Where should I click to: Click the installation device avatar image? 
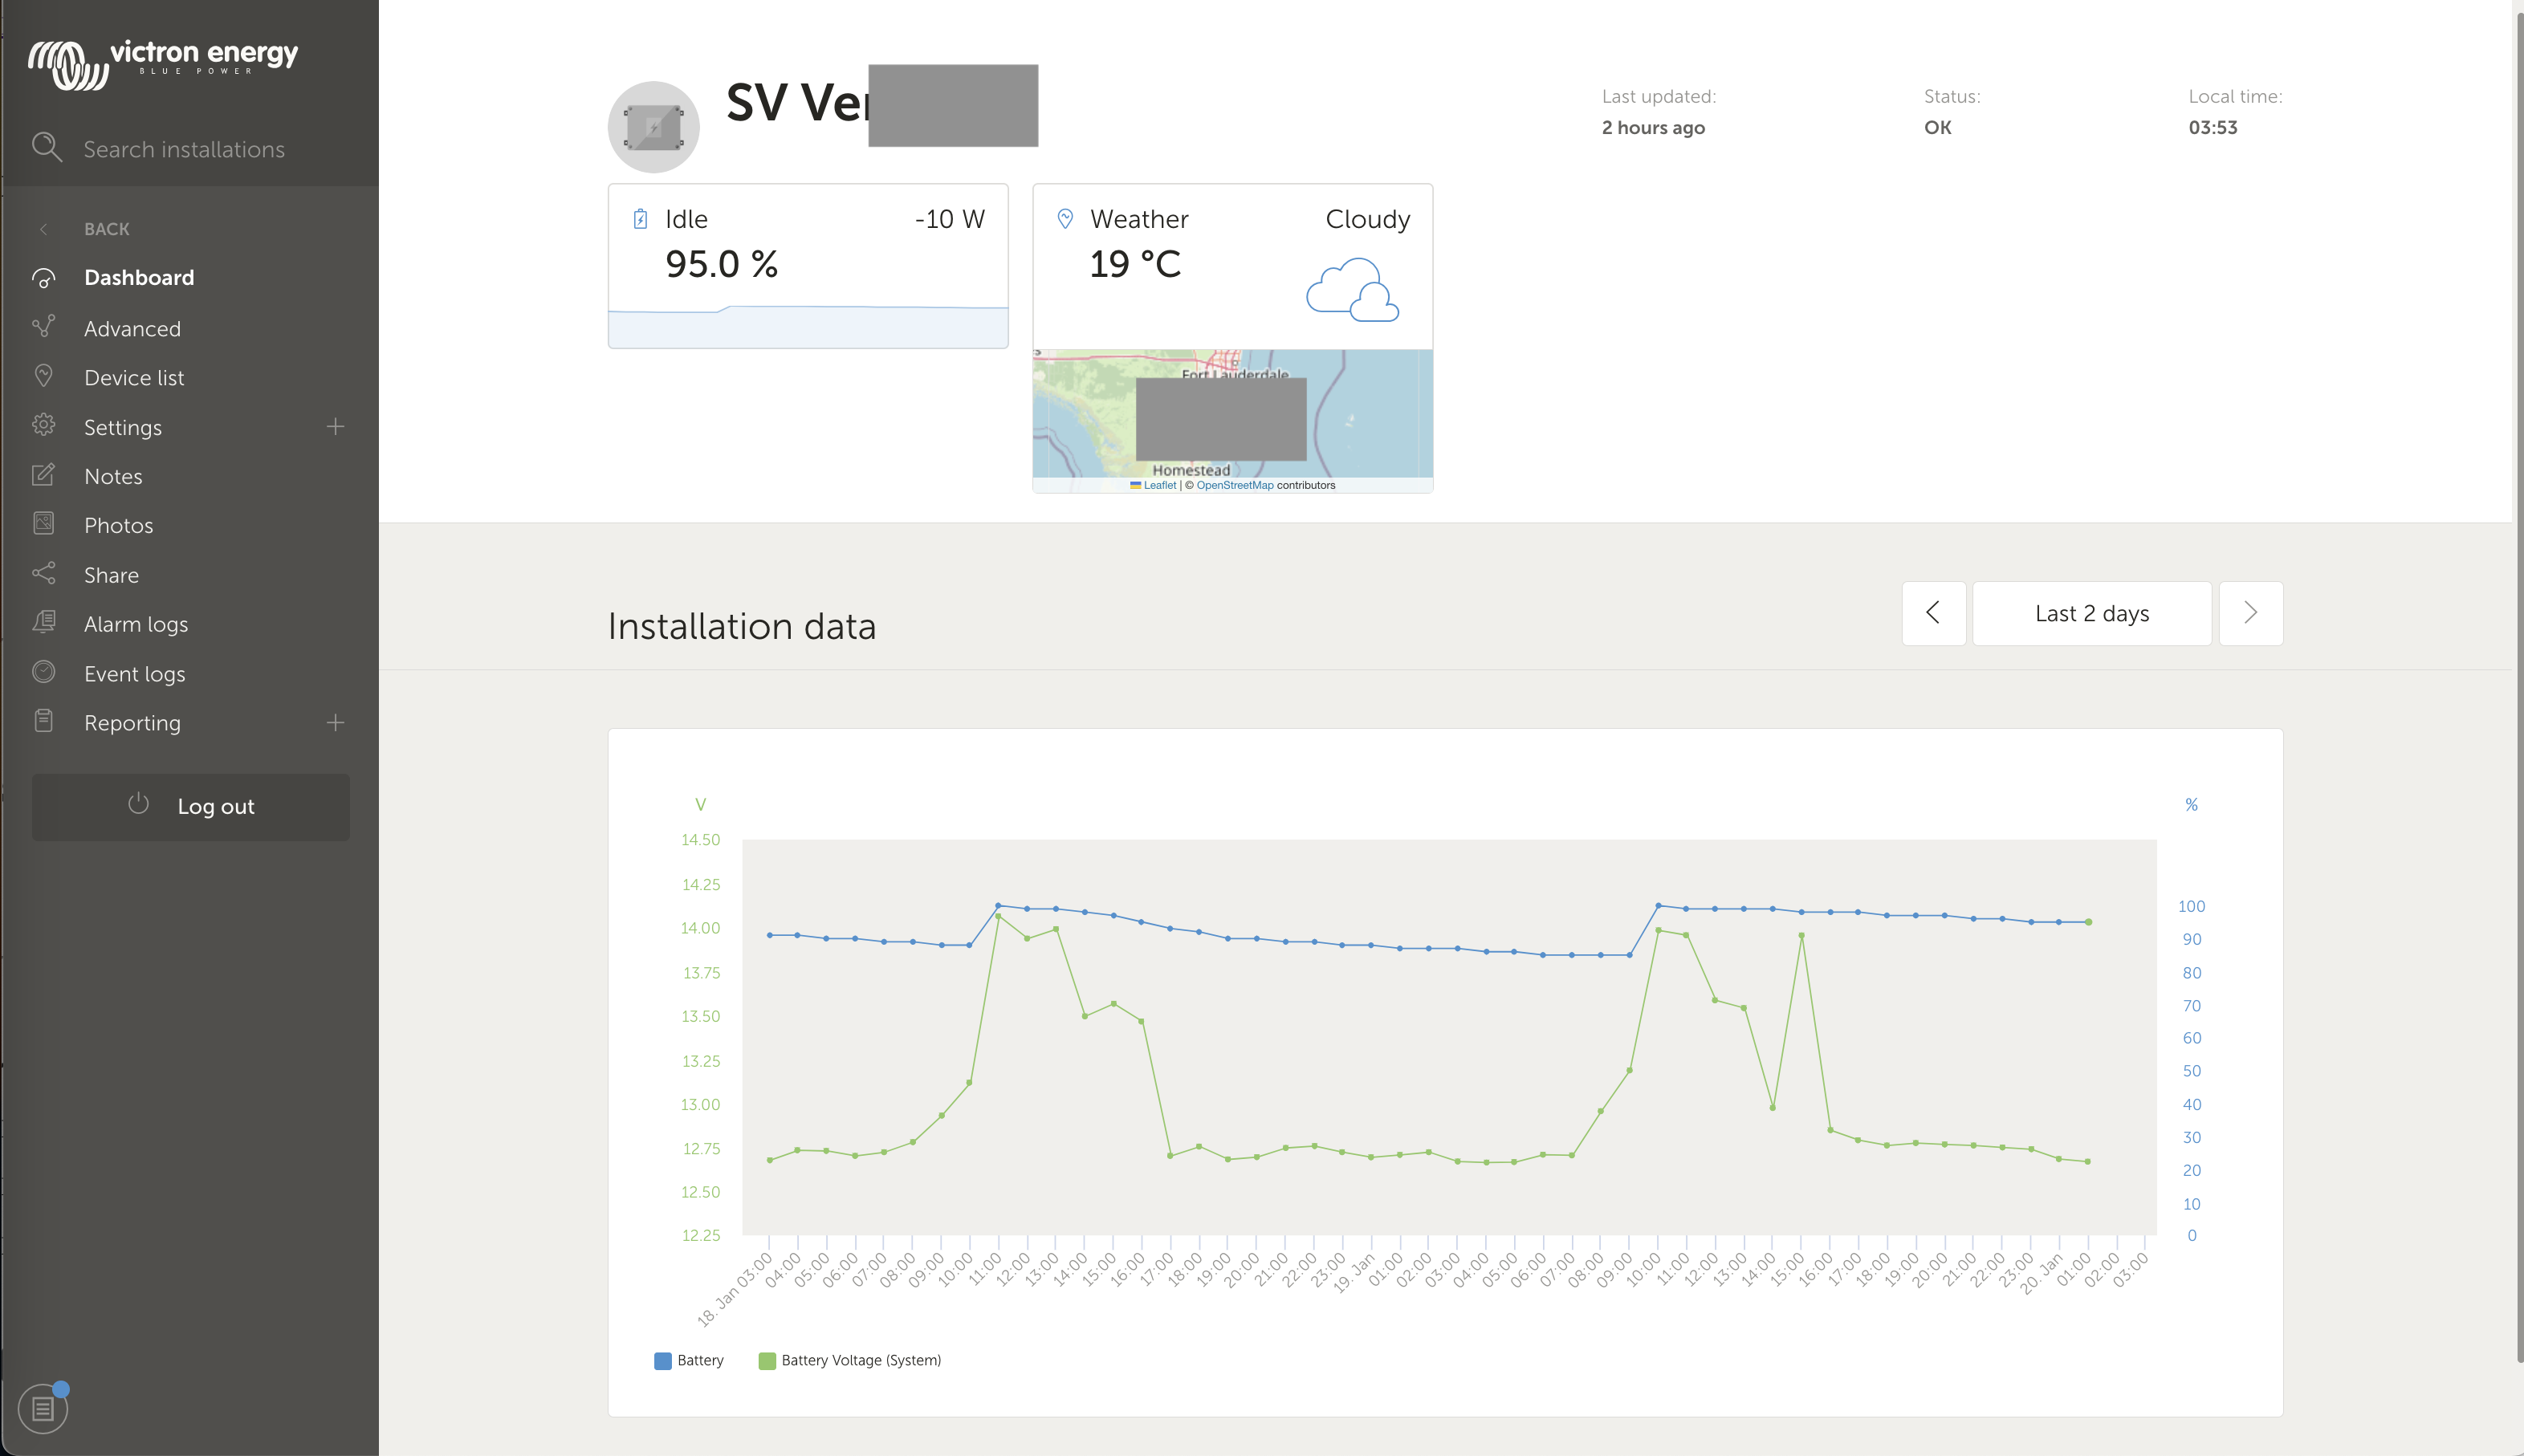653,127
